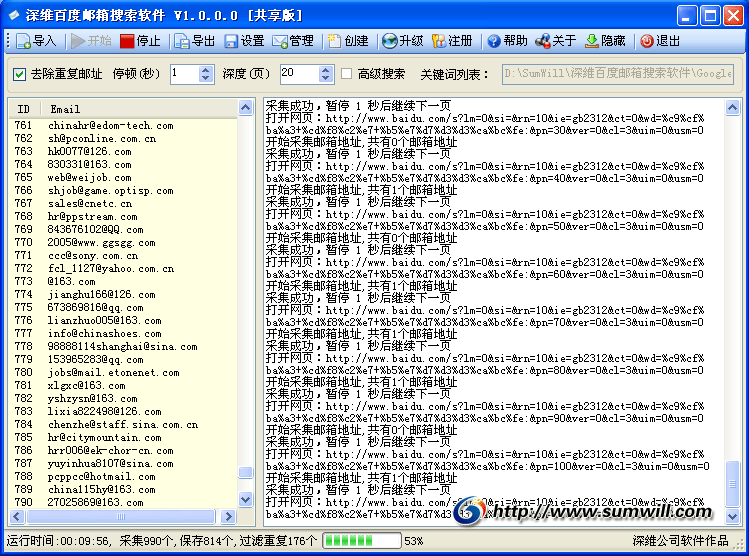Select row 772 fcl_1127@yahoo.com.cn

coord(123,268)
